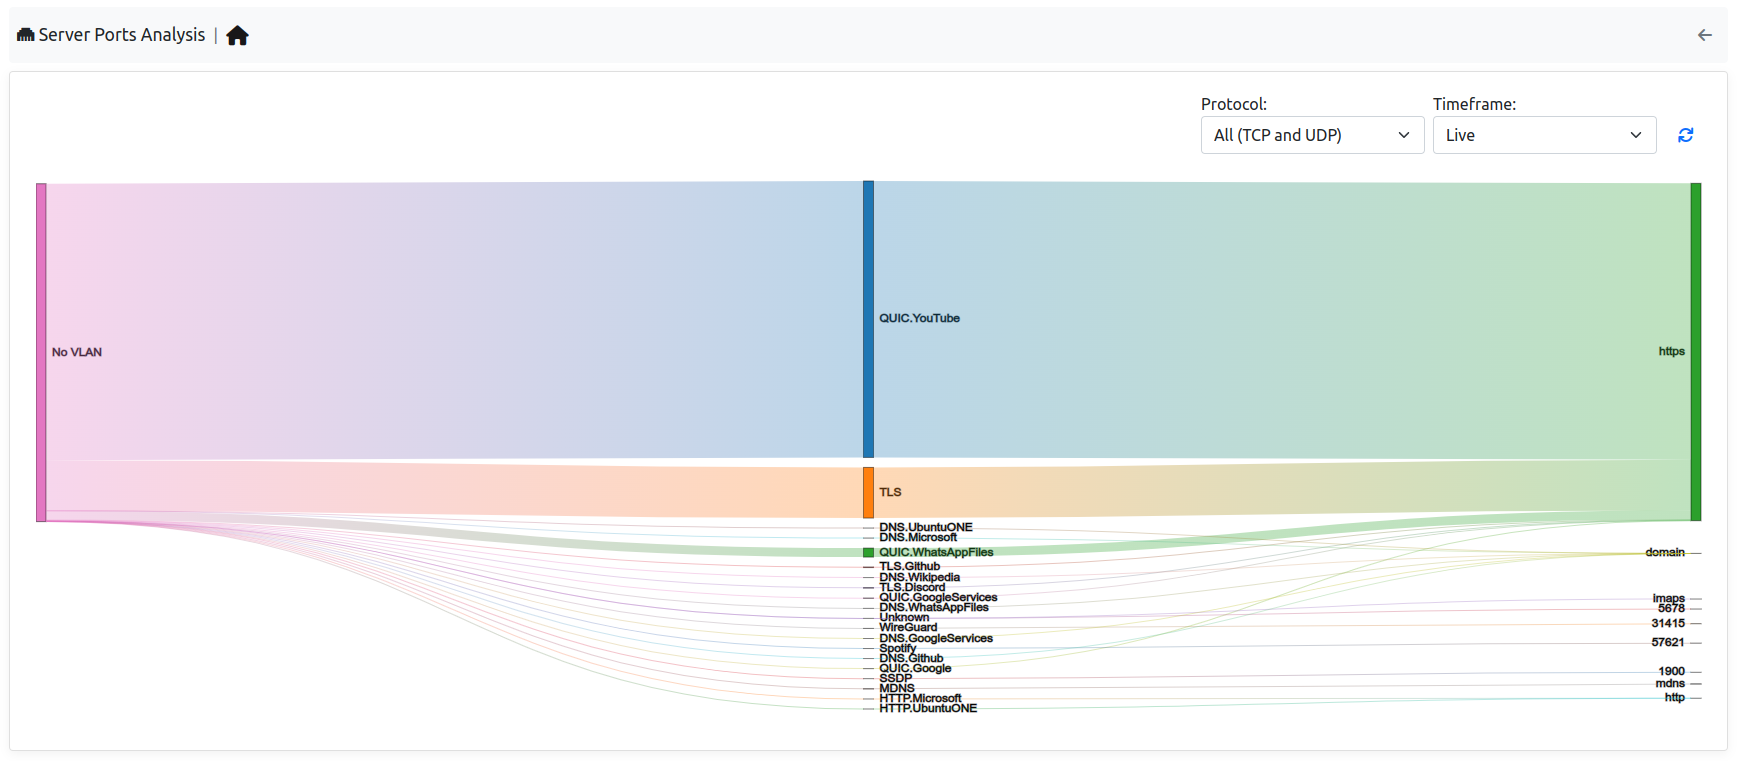Click the flow from No VLAN to TLS
The height and width of the screenshot is (761, 1738).
click(x=455, y=488)
